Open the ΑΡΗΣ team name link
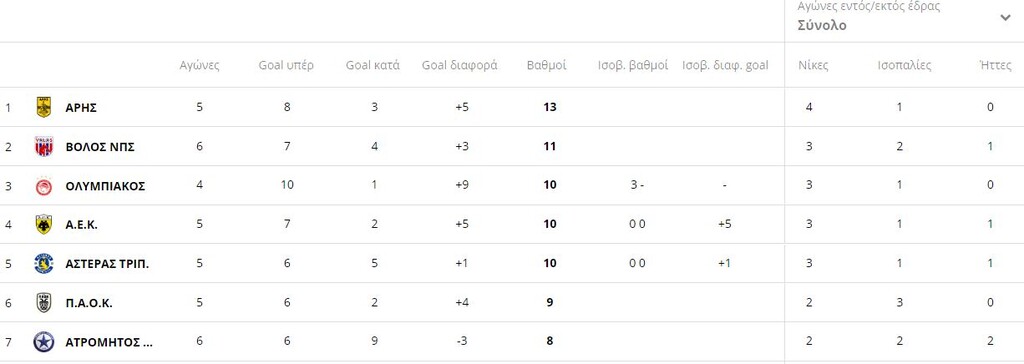 pos(81,108)
